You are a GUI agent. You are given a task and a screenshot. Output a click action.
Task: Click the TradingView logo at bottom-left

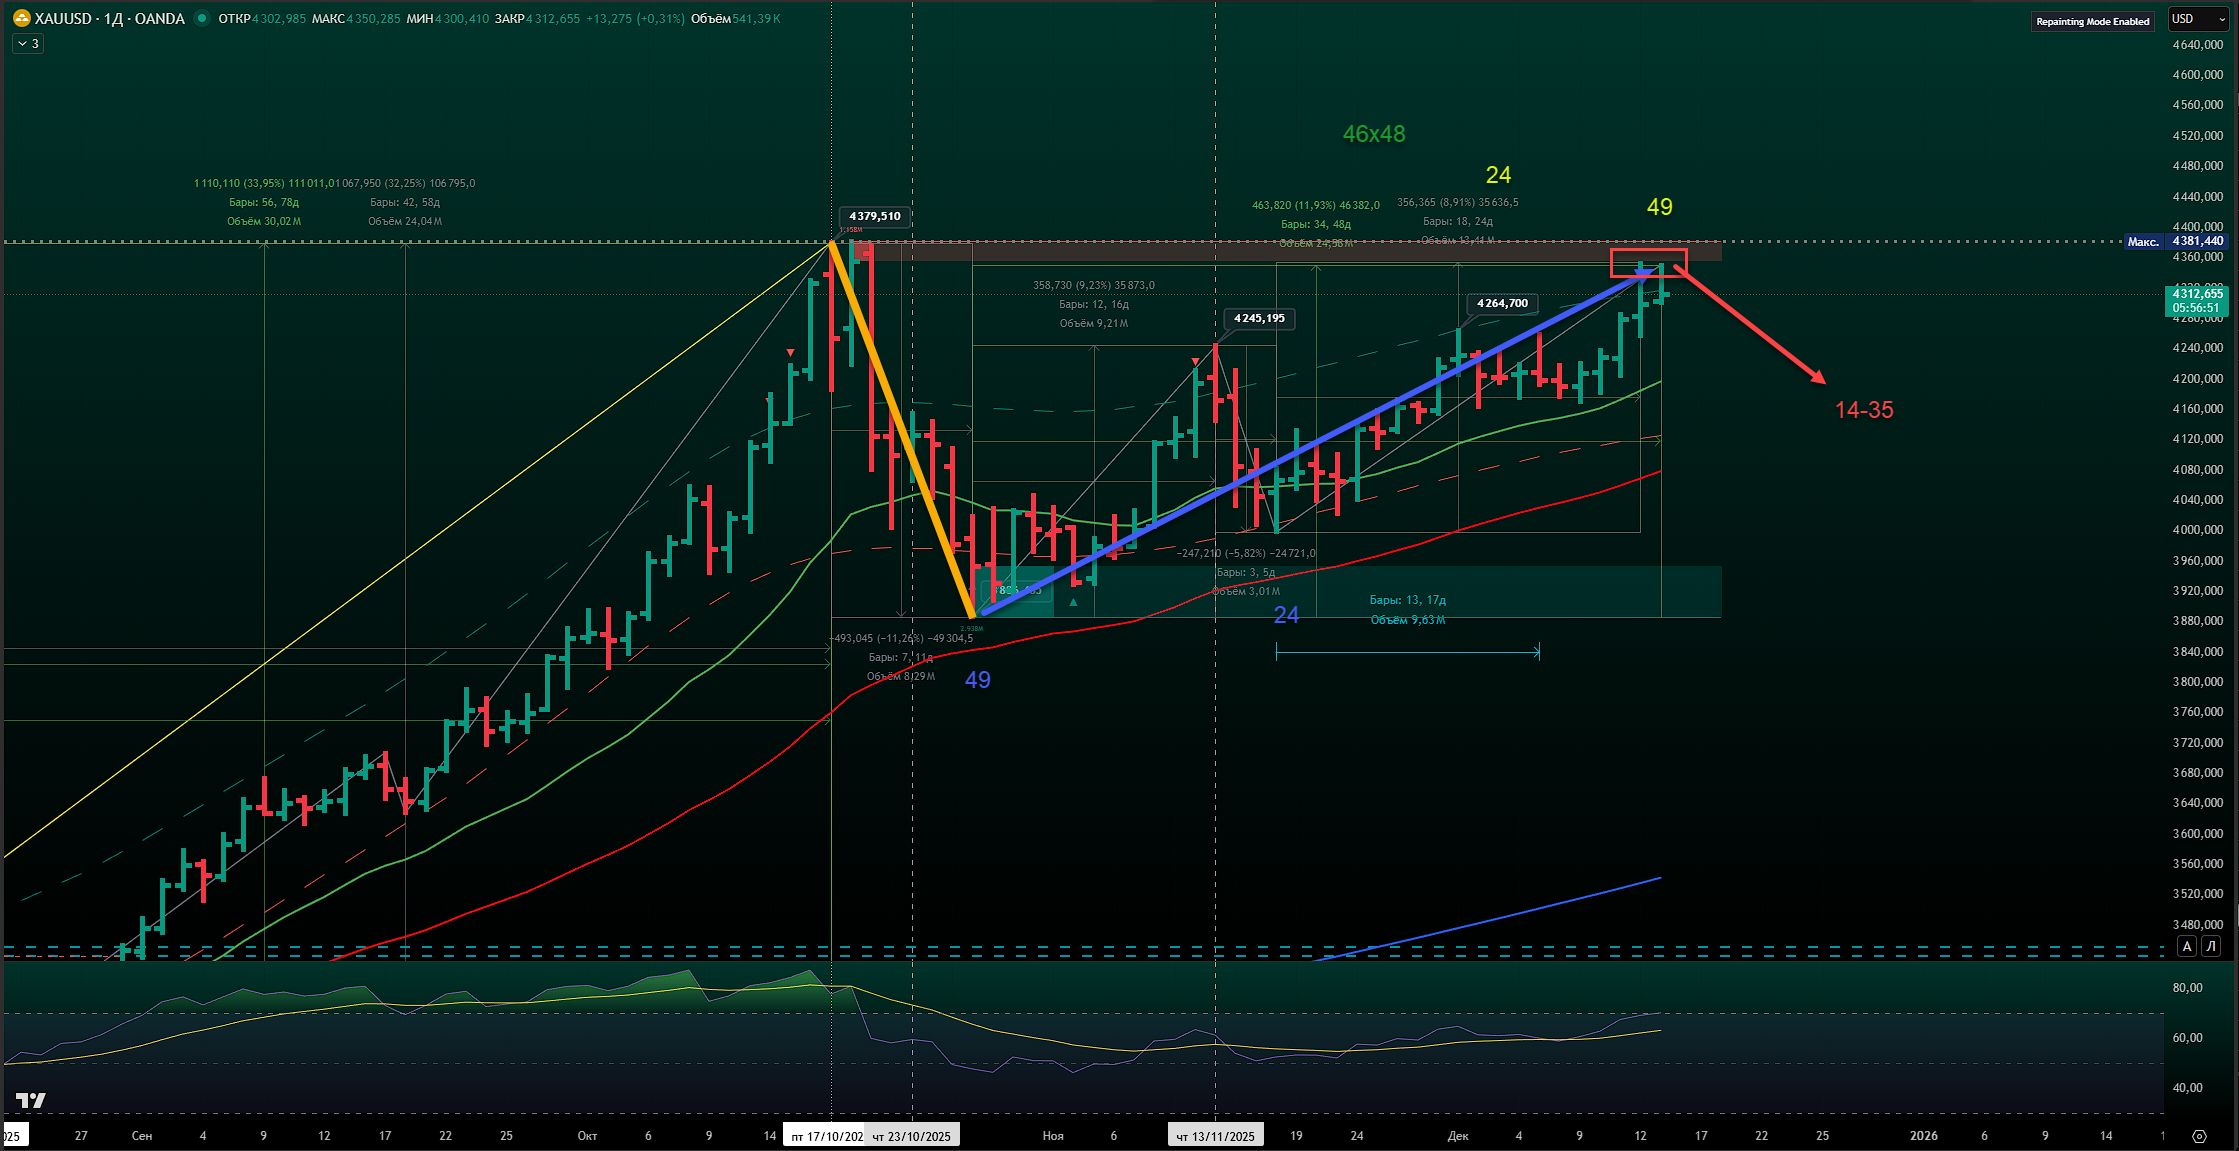pos(31,1100)
